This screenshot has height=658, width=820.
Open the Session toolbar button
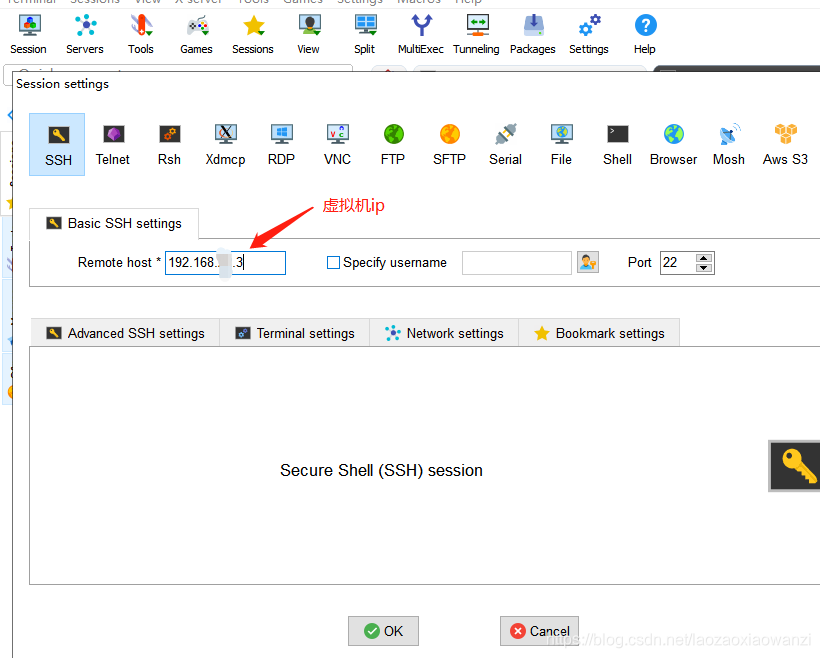click(x=29, y=35)
